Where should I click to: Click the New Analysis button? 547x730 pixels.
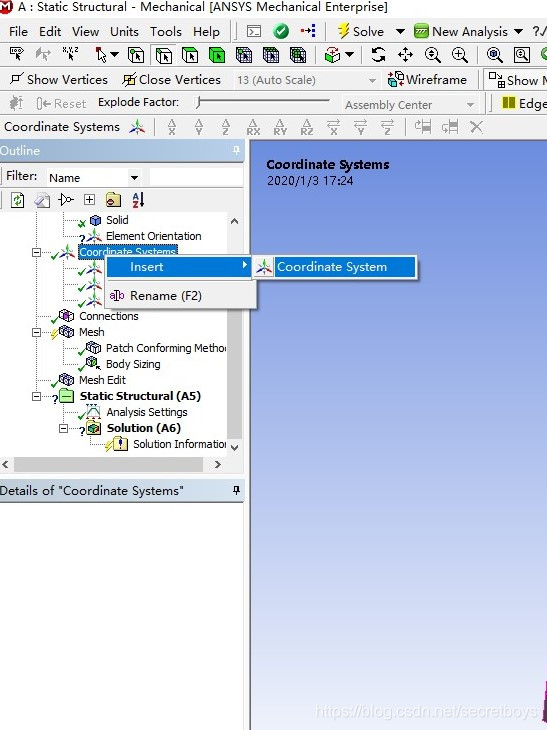461,32
